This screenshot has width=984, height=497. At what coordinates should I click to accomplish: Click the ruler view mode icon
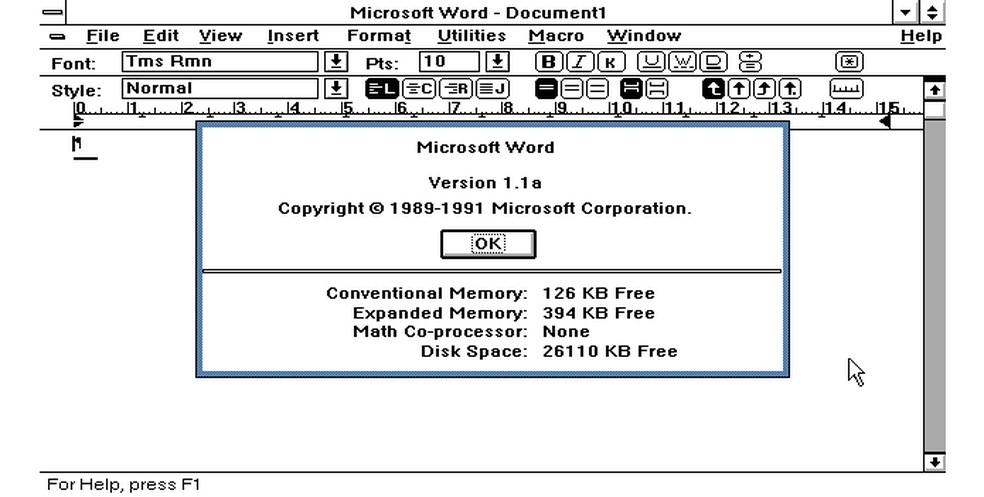point(847,88)
